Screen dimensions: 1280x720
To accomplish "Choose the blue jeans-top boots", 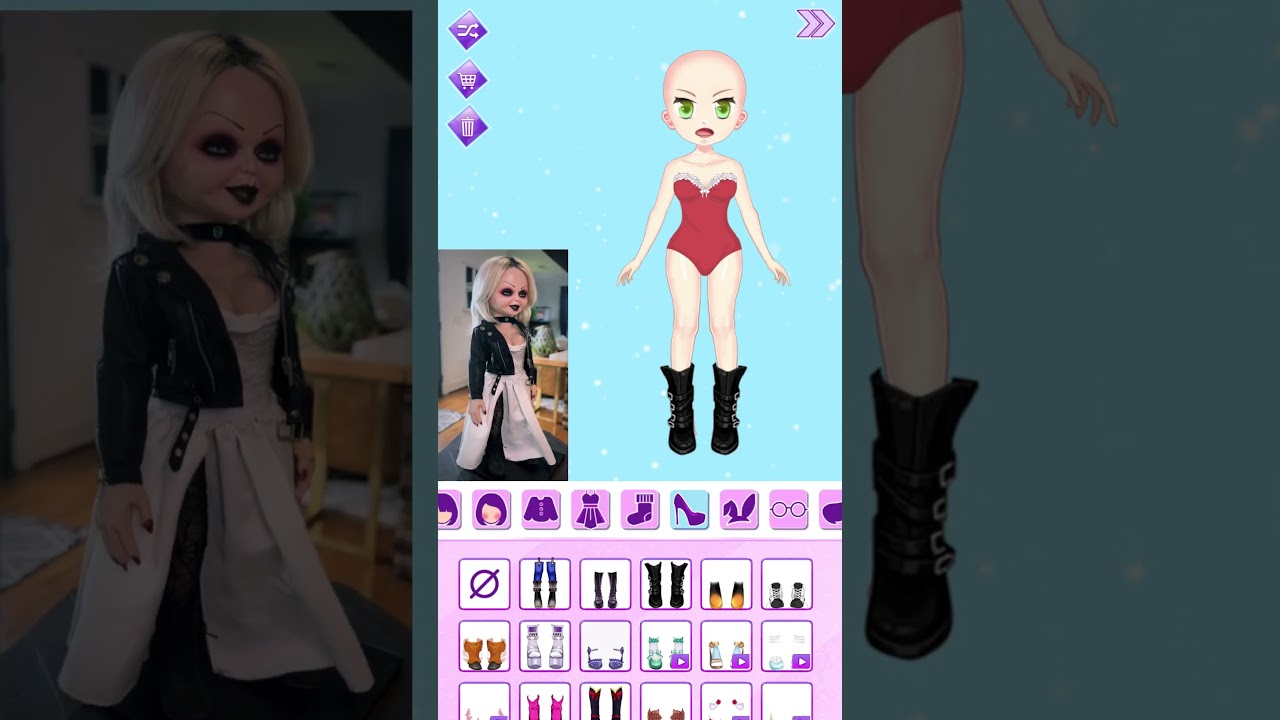I will (x=545, y=584).
